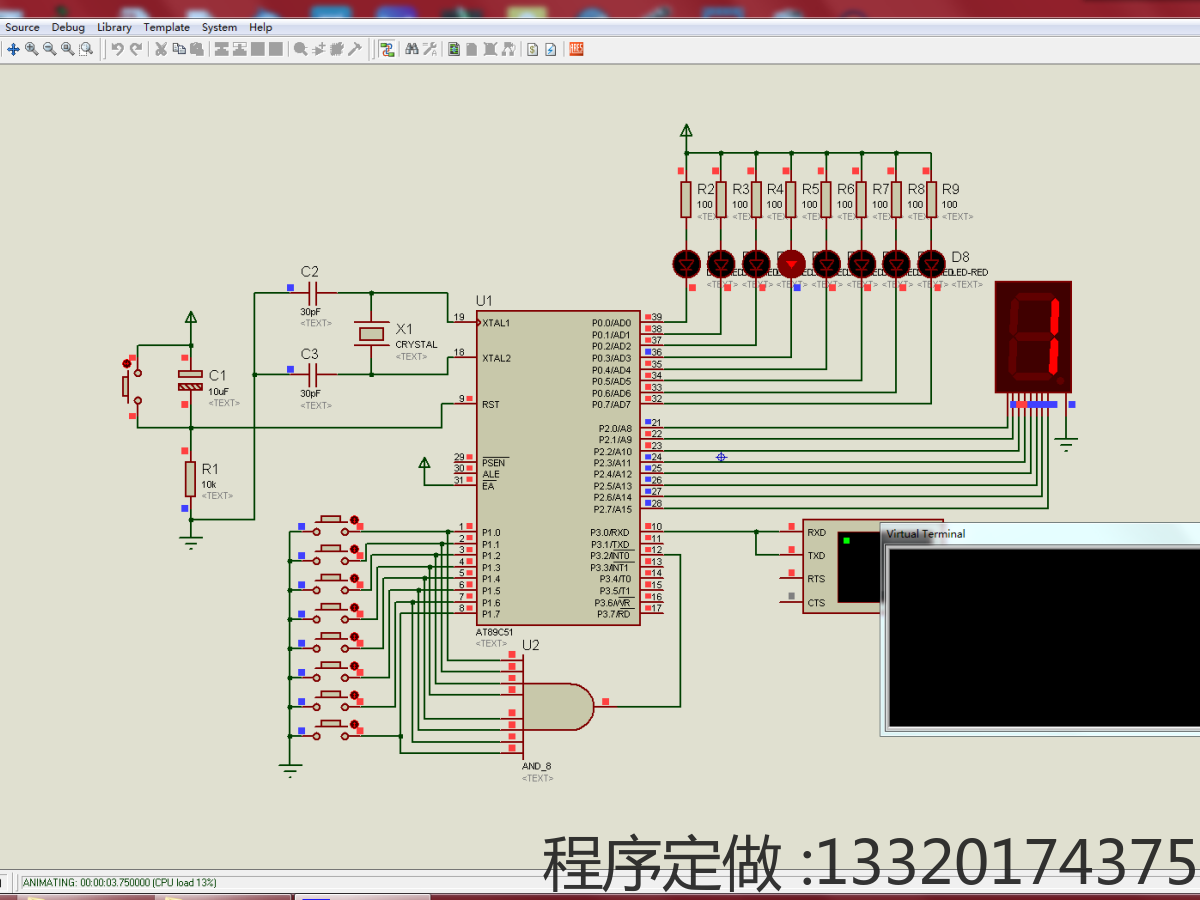Screen dimensions: 1200x900
Task: Open the Template menu
Action: (x=166, y=27)
